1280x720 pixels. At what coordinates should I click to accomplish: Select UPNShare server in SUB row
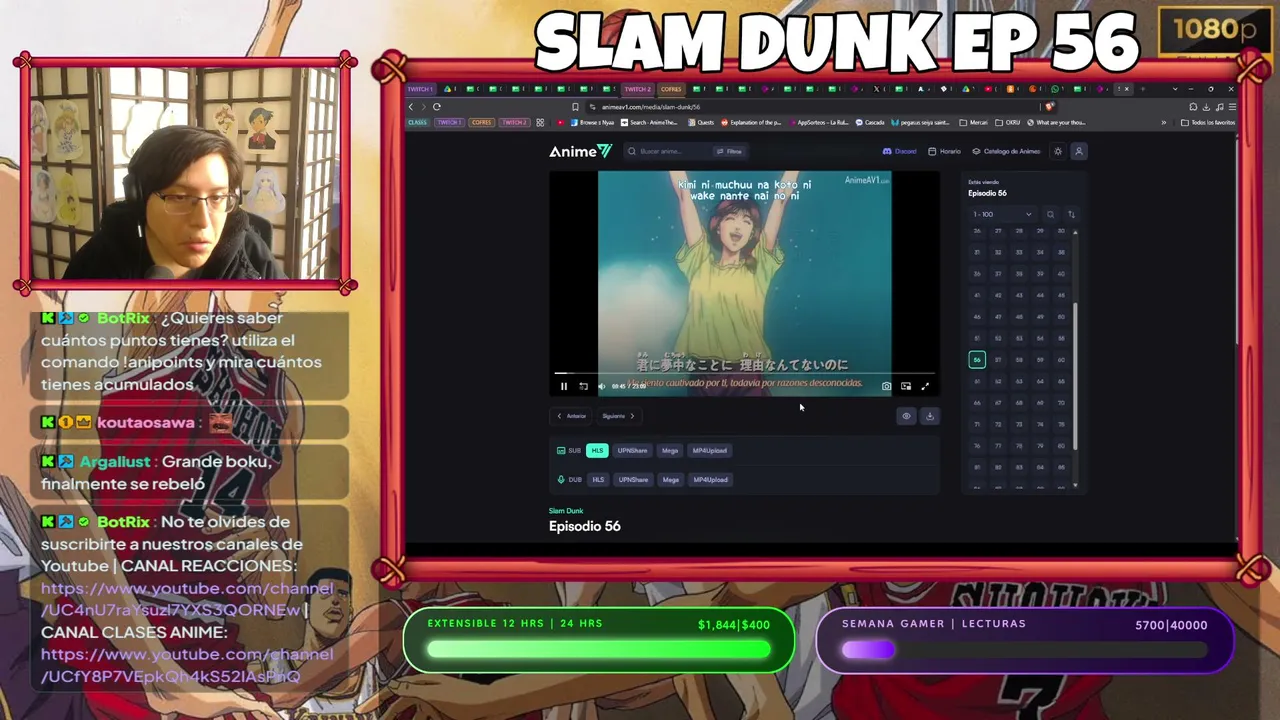[x=632, y=450]
